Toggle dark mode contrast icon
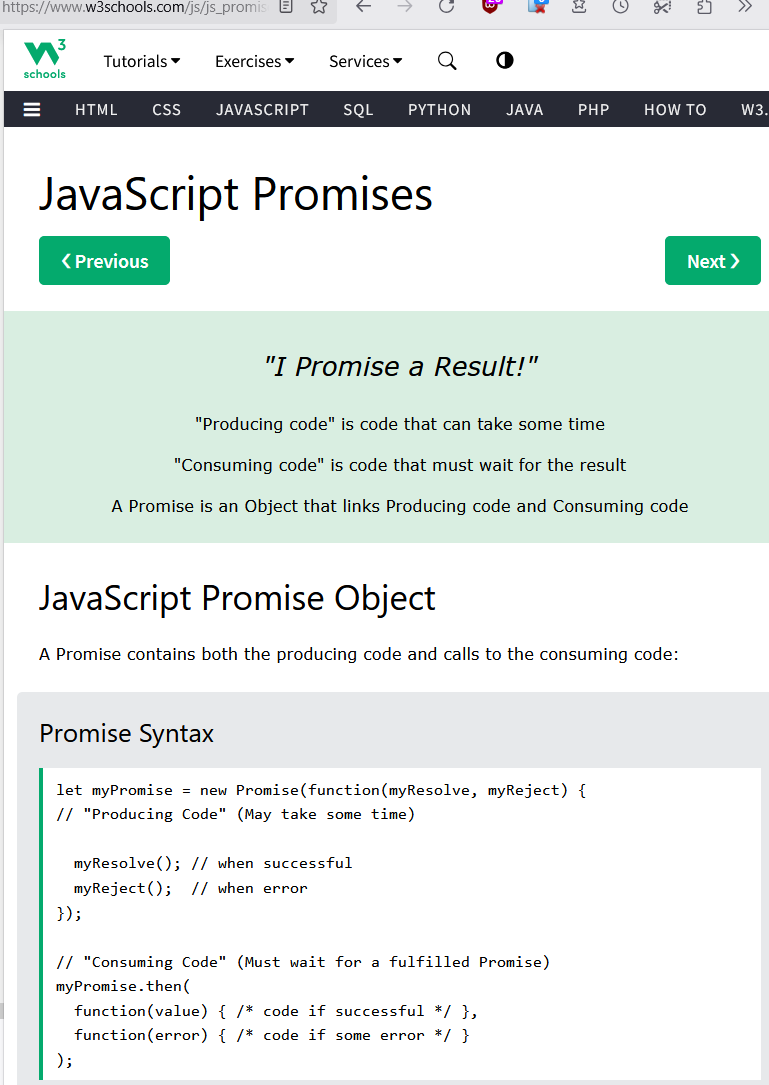The width and height of the screenshot is (769, 1085). pyautogui.click(x=505, y=61)
